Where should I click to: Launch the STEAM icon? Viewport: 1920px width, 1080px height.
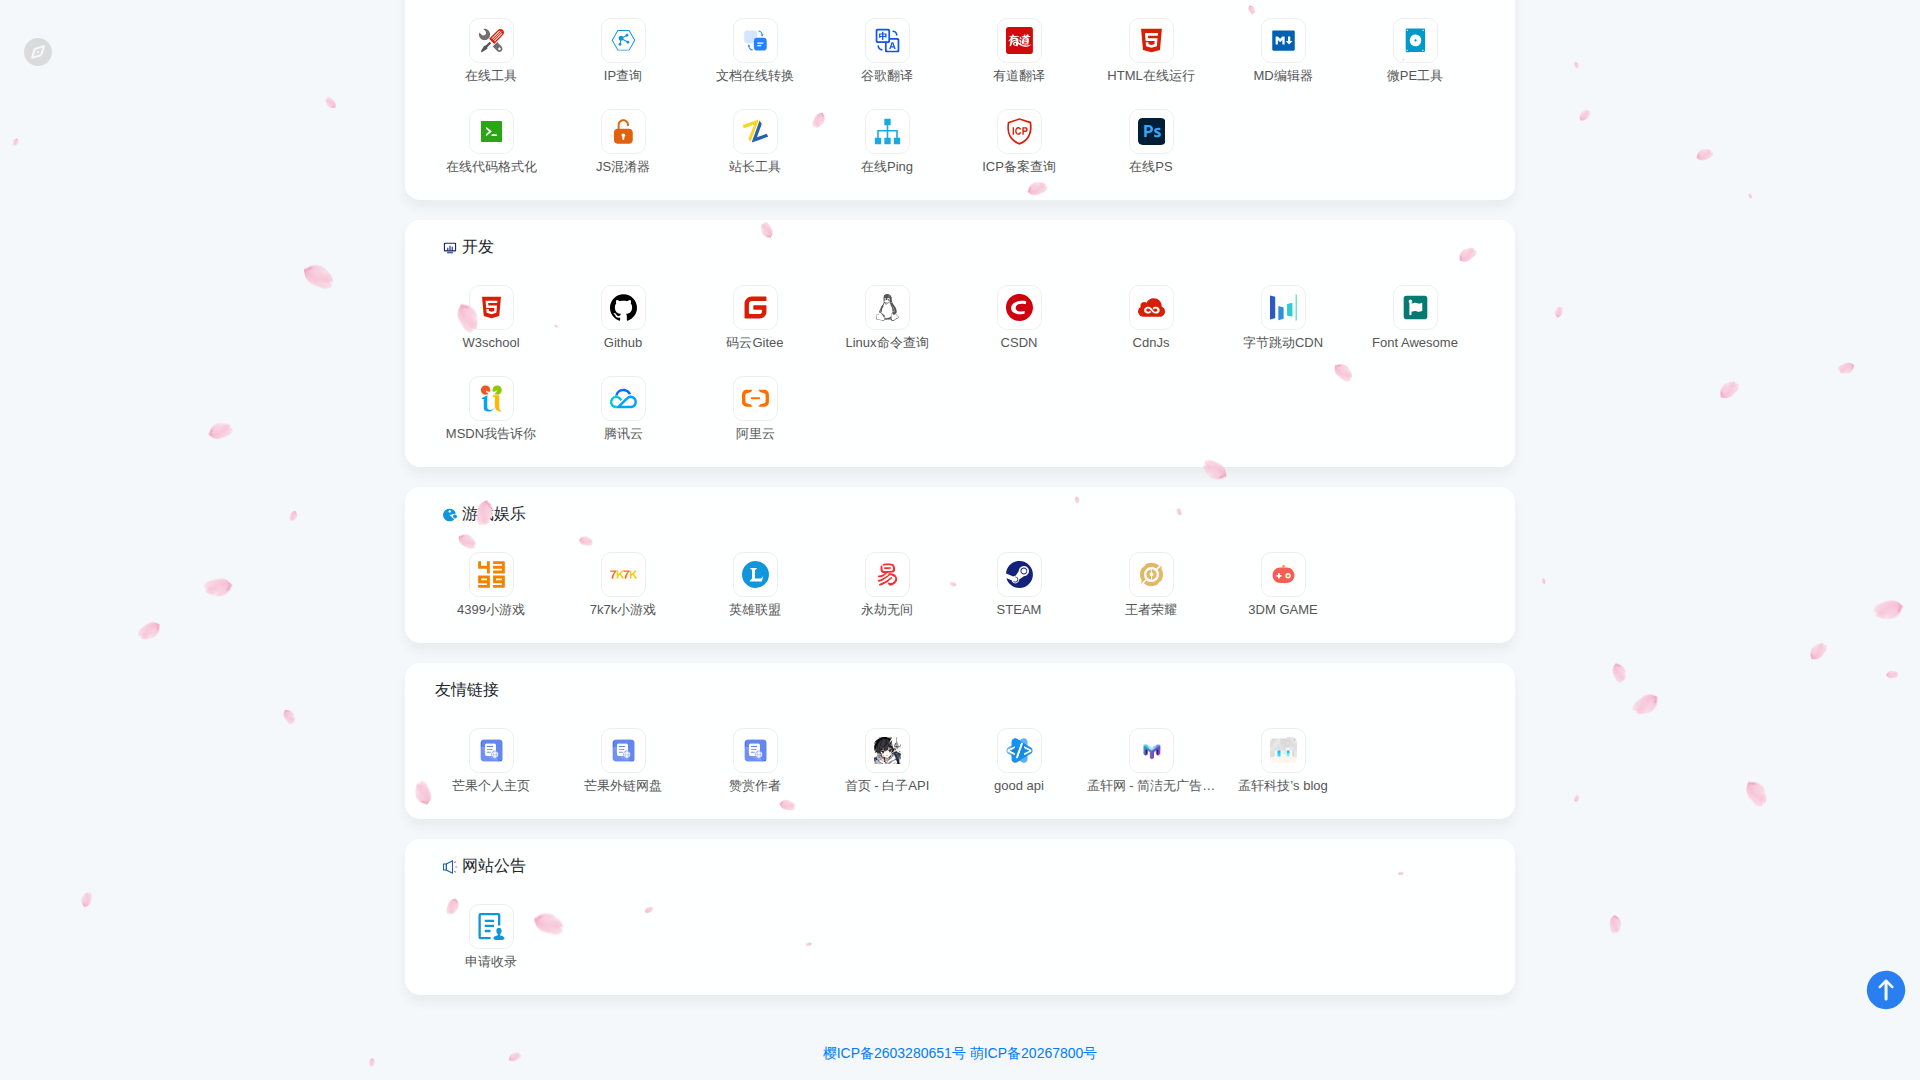pos(1019,575)
